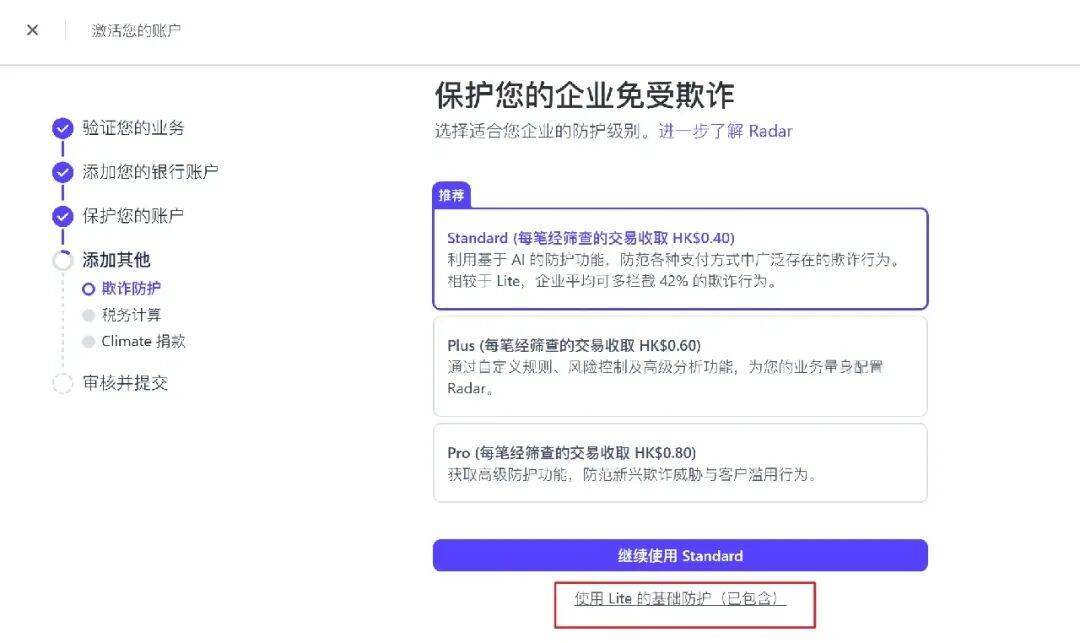Click the checkmark icon beside 验证您的业务
The width and height of the screenshot is (1080, 643).
pyautogui.click(x=63, y=128)
